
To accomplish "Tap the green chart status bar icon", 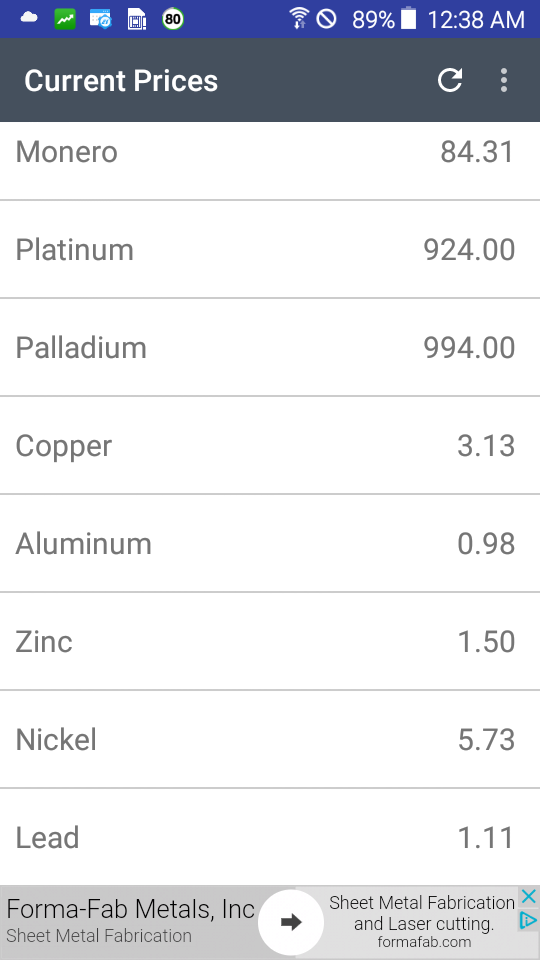I will pos(65,19).
